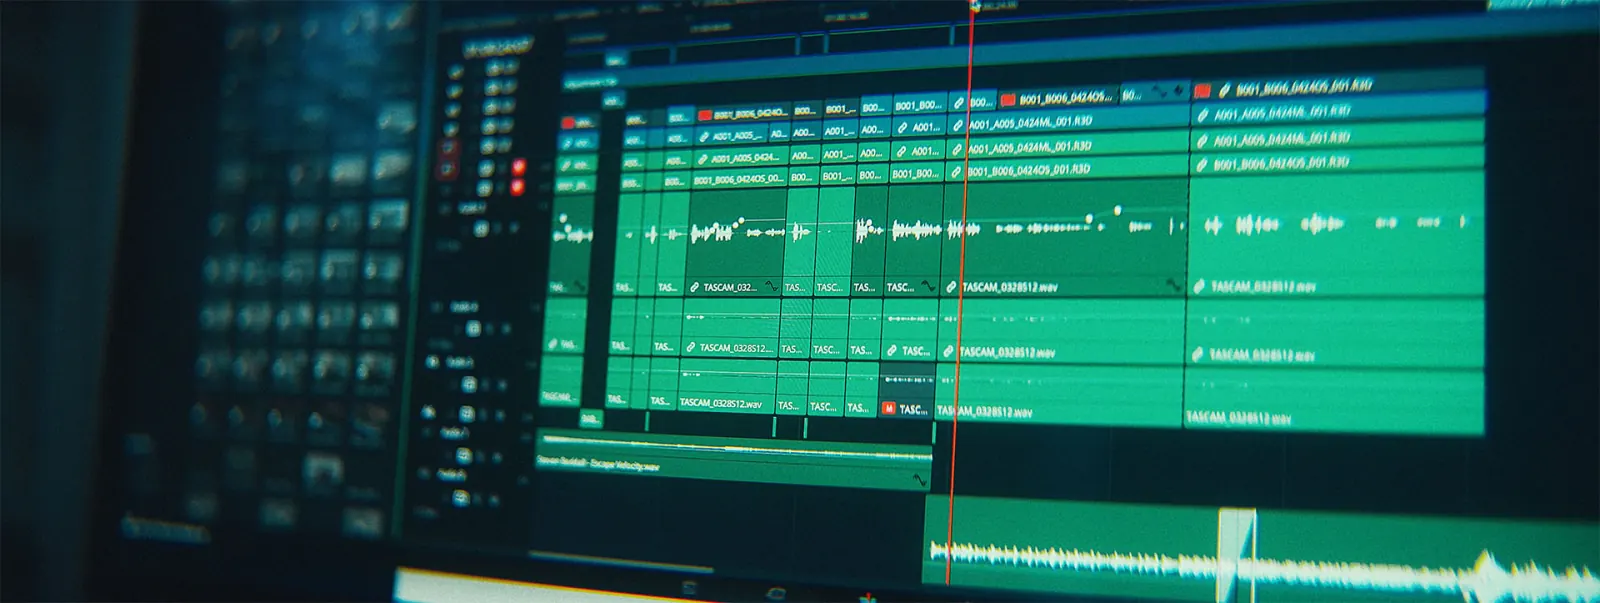Viewport: 1600px width, 603px height.
Task: Click the link icon on the third-track A001_A005_0424ML_001.R3D clip at the playhead
Action: pos(957,149)
